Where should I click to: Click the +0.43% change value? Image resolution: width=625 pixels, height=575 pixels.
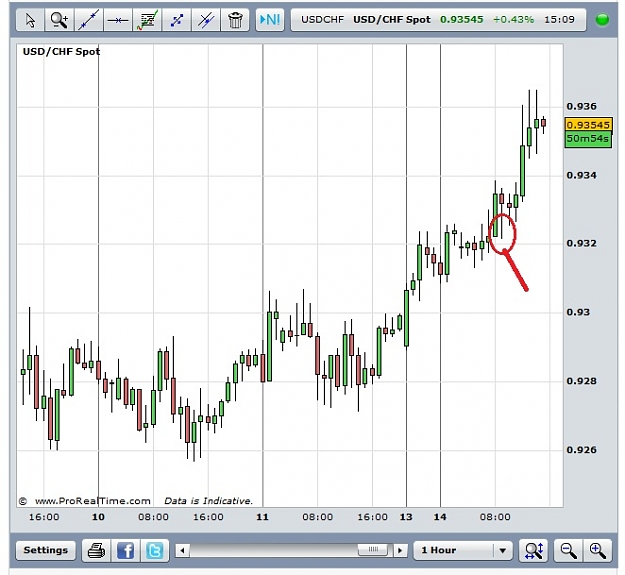(x=513, y=20)
